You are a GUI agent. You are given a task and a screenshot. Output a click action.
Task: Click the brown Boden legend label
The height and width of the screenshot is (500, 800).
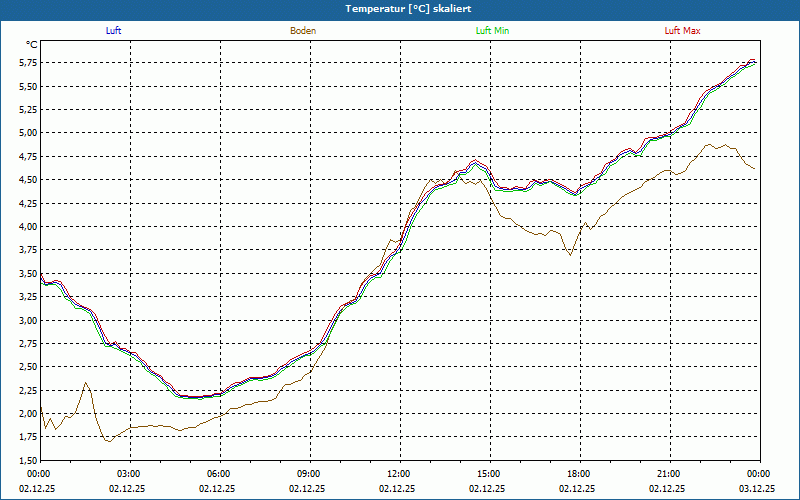pos(303,31)
